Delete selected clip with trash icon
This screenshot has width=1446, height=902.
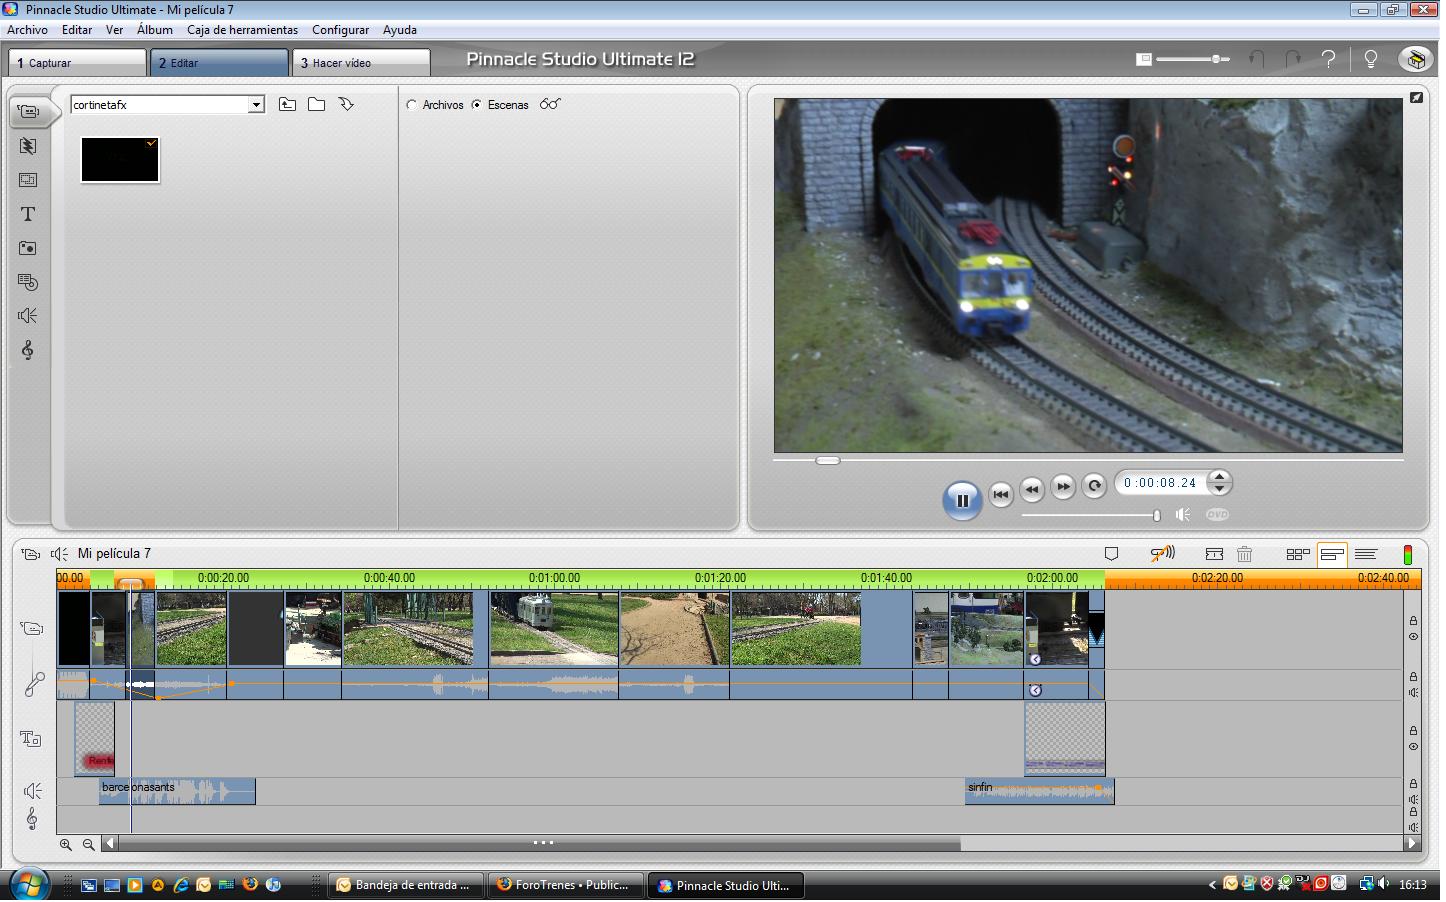tap(1245, 554)
